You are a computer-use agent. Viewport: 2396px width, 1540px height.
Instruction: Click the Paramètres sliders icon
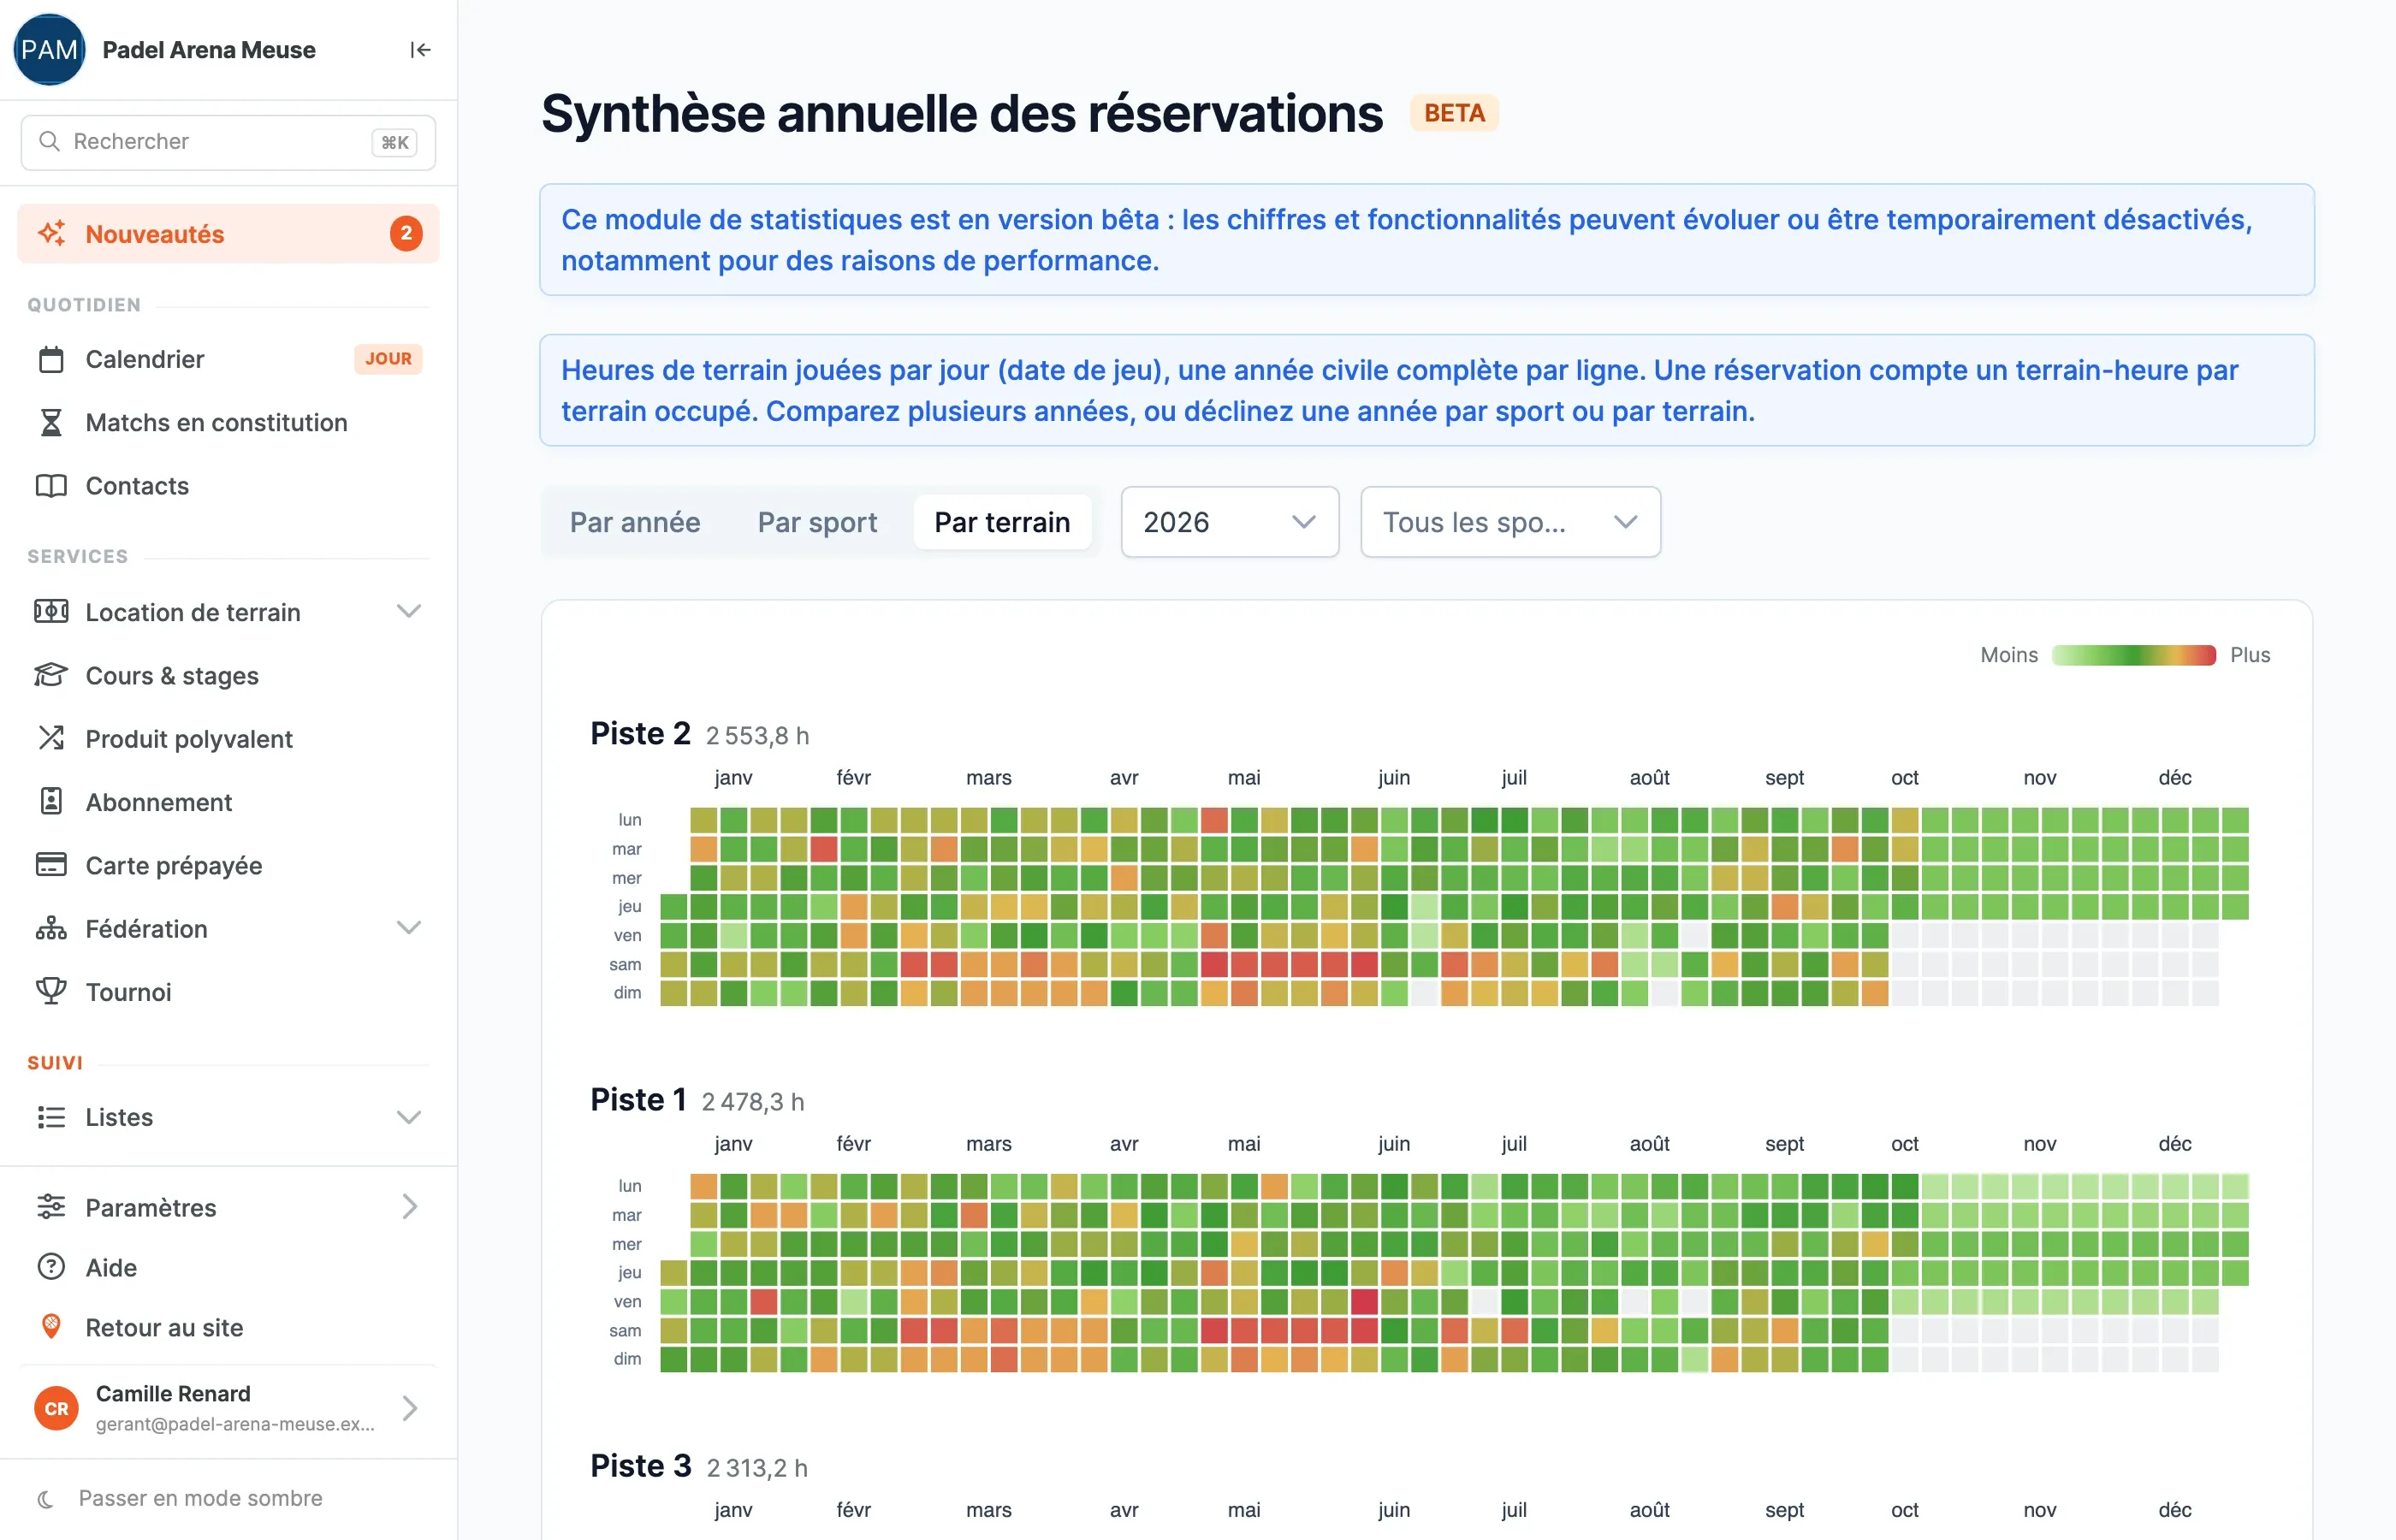pos(51,1207)
